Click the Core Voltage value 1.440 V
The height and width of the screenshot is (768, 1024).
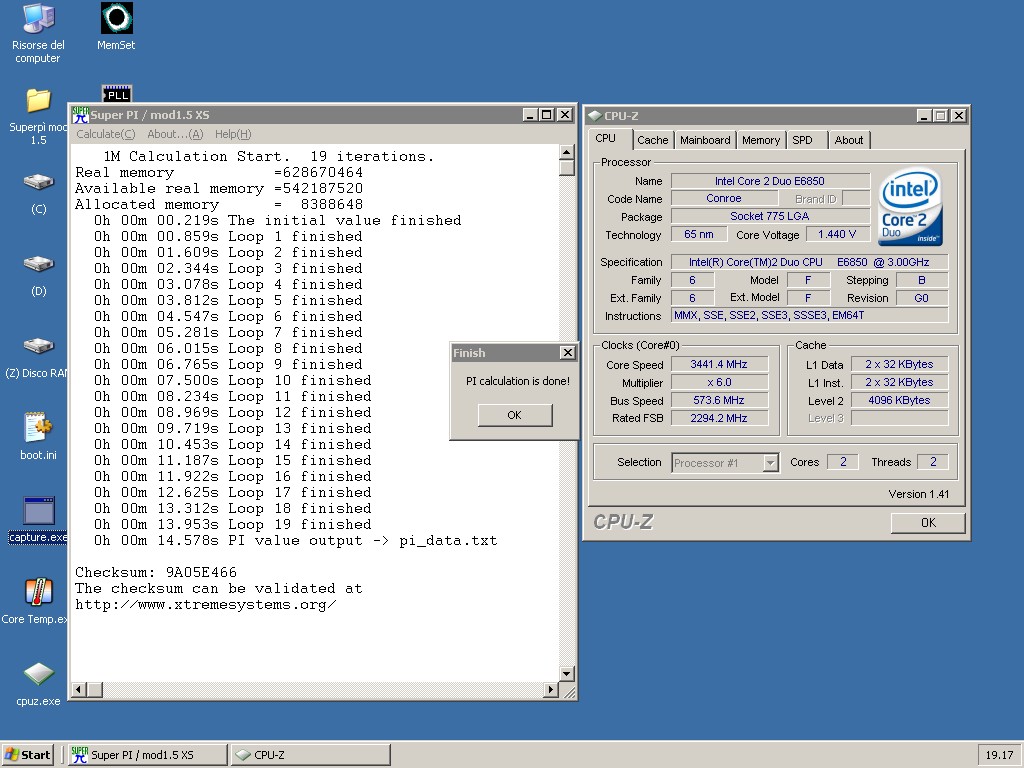pos(837,234)
